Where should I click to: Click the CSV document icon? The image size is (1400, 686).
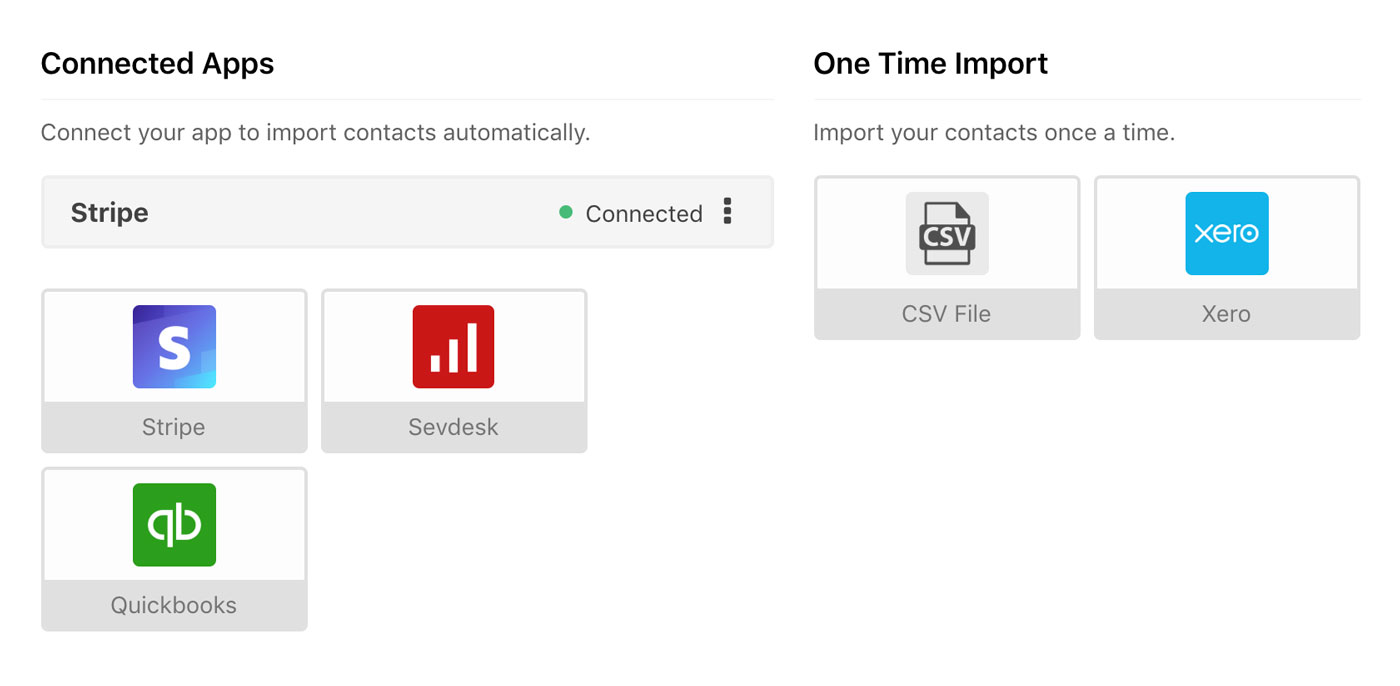(x=946, y=233)
